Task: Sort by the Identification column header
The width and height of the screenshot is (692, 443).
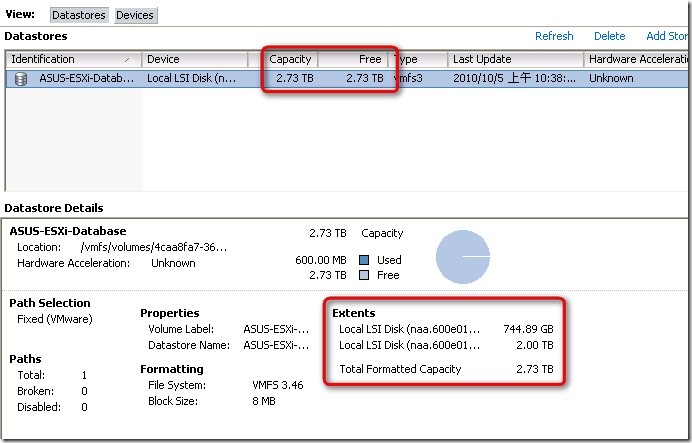Action: [x=73, y=59]
